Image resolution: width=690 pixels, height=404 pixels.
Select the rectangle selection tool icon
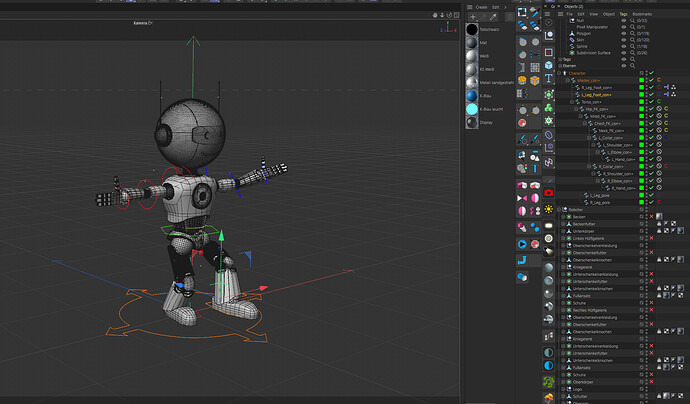[522, 12]
